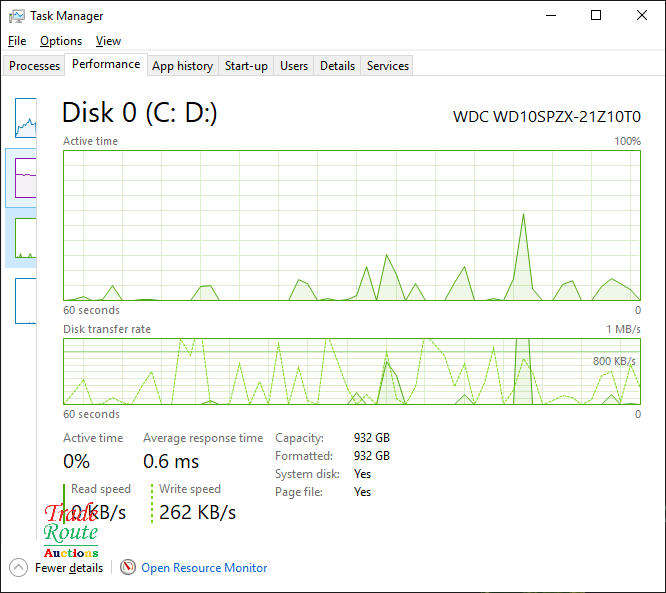Viewport: 666px width, 593px height.
Task: Open the Details tab
Action: pyautogui.click(x=337, y=66)
